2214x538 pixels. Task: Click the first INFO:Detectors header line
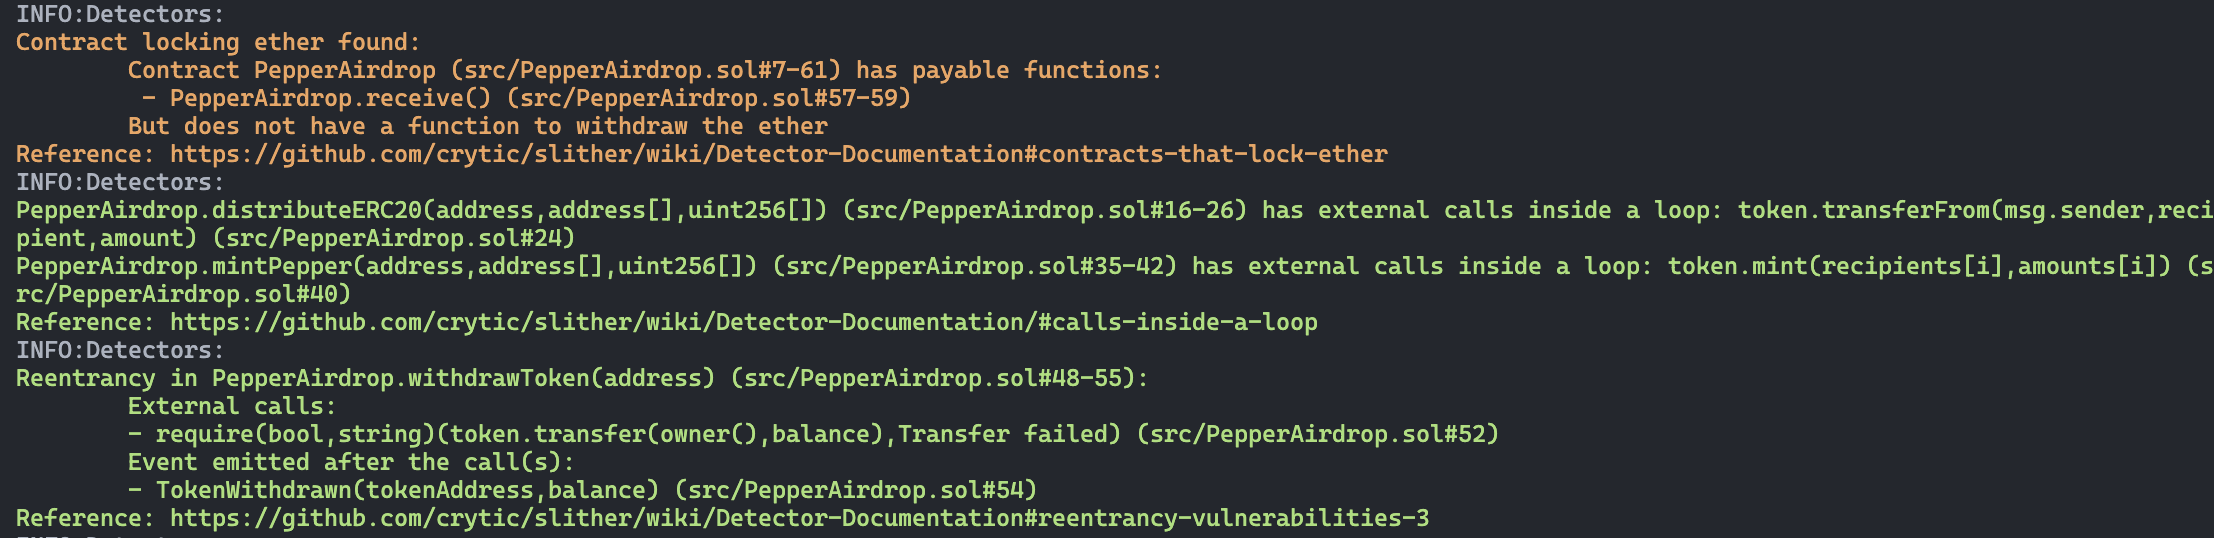[x=120, y=14]
